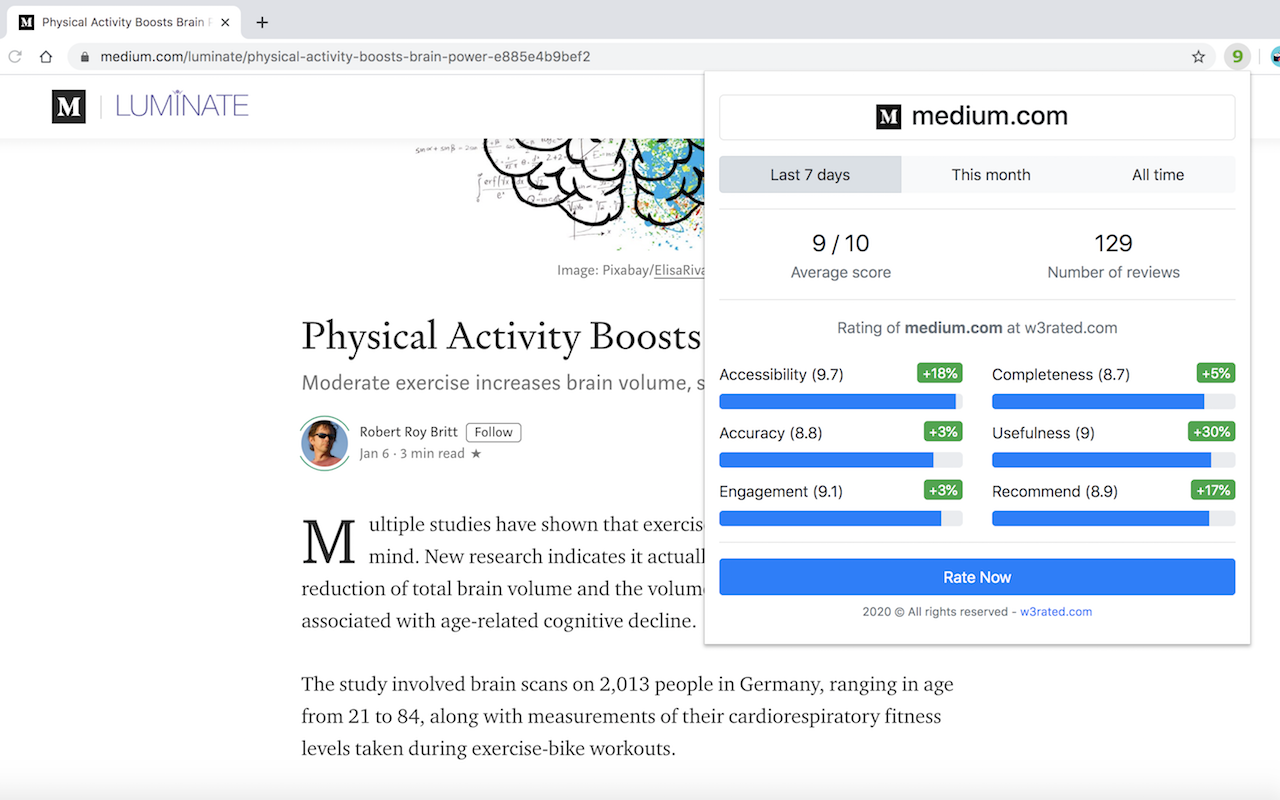The image size is (1280, 800).
Task: Click the Medium icon inside the rating popup
Action: tap(888, 117)
